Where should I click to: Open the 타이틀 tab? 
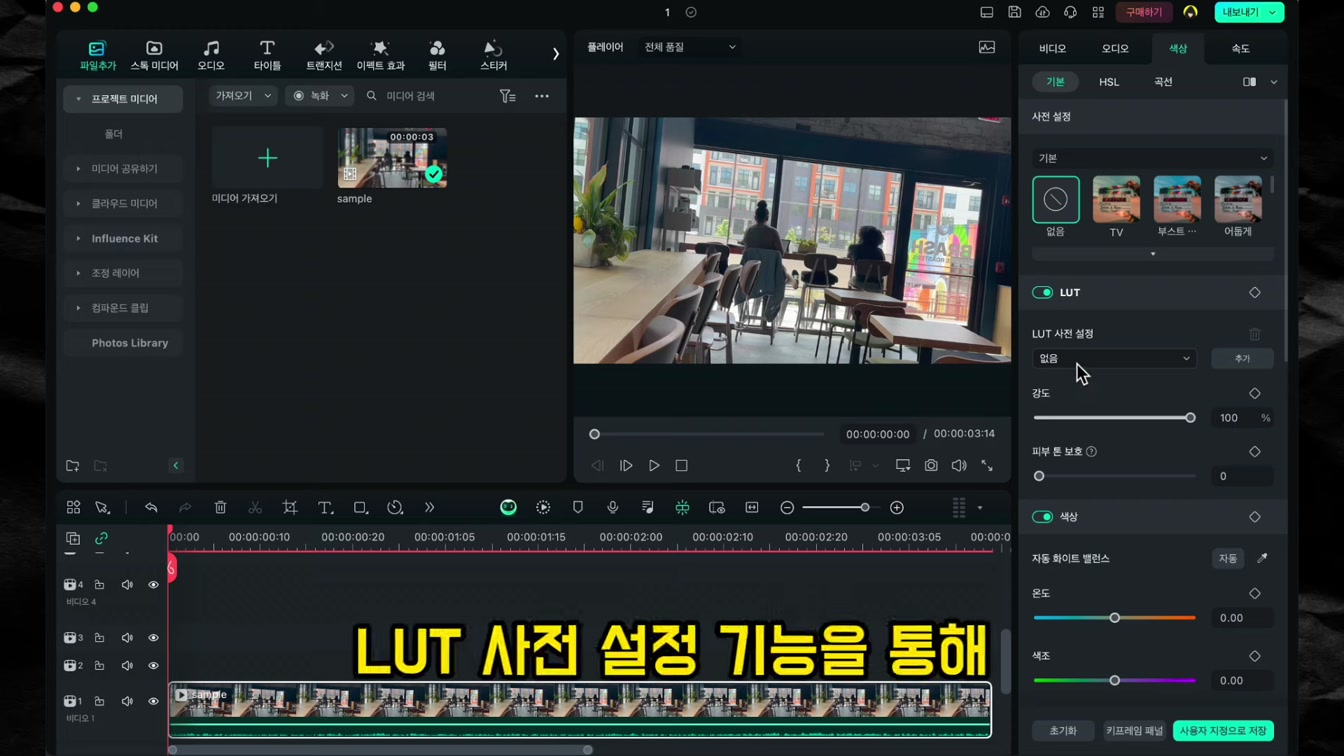pyautogui.click(x=267, y=55)
